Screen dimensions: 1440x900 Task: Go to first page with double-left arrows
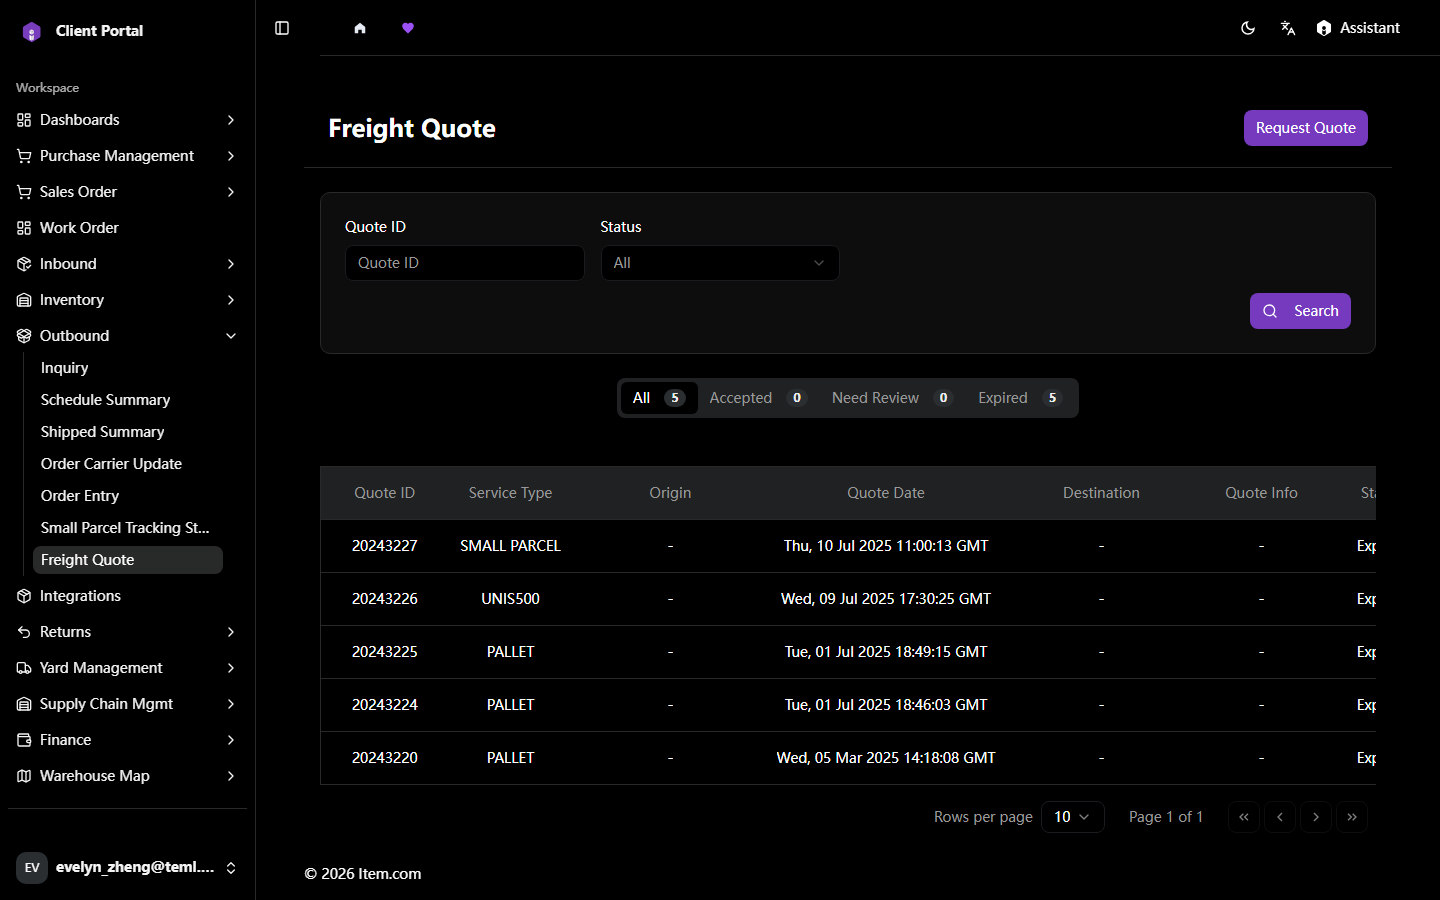(1244, 817)
